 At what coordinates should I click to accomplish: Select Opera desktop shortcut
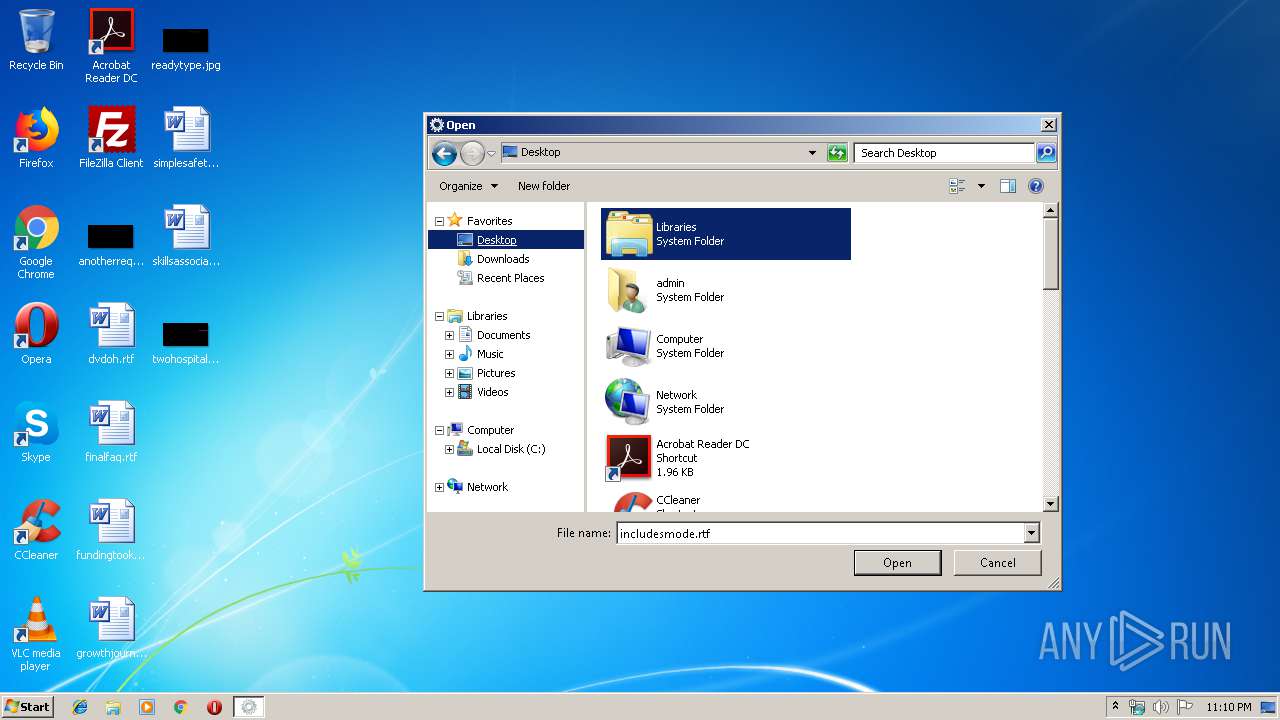tap(36, 334)
